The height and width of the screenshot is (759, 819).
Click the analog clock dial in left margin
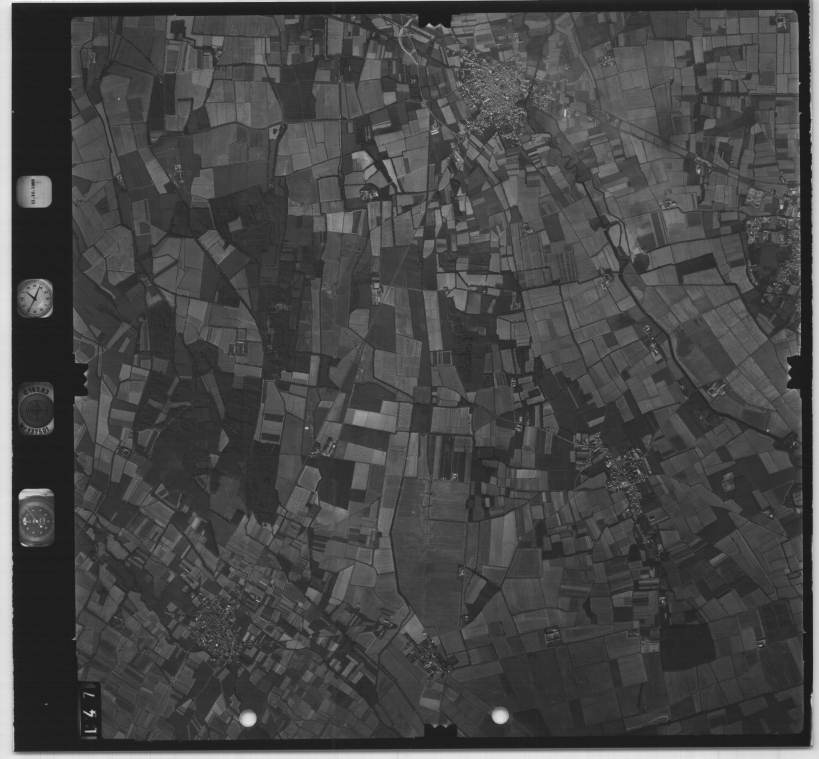35,298
